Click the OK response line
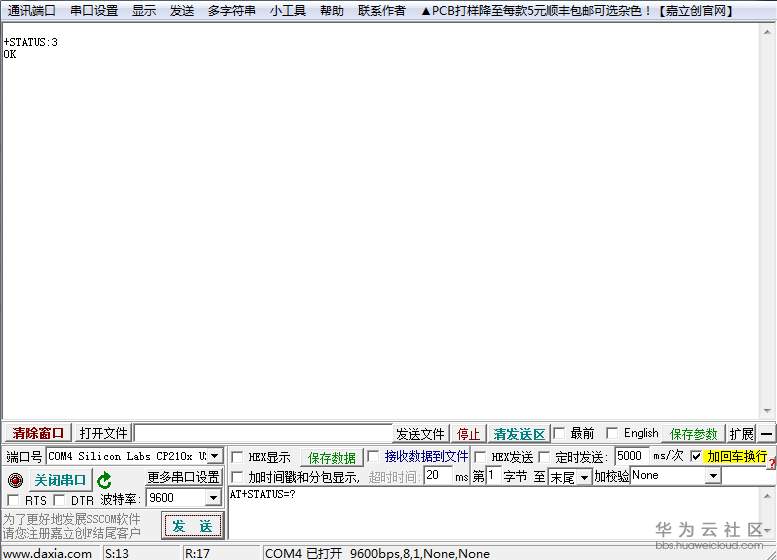 [x=10, y=54]
